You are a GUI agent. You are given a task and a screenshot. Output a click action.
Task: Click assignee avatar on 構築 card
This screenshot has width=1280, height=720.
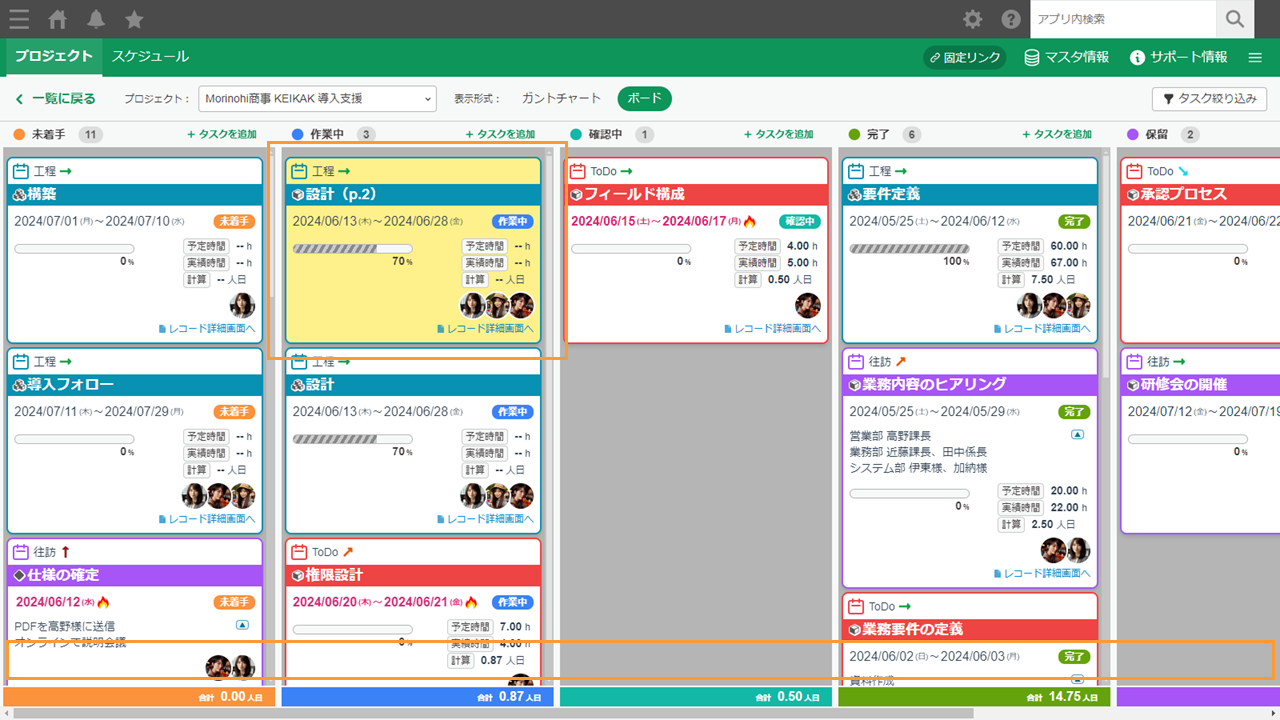(243, 305)
